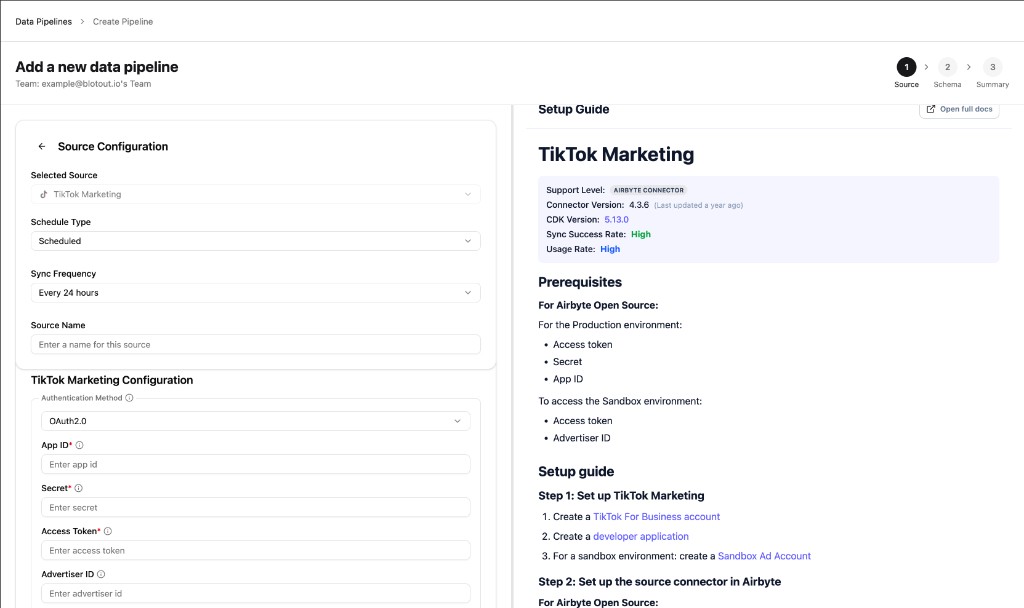The width and height of the screenshot is (1024, 608).
Task: Open Sandbox Ad Account link
Action: tap(764, 556)
